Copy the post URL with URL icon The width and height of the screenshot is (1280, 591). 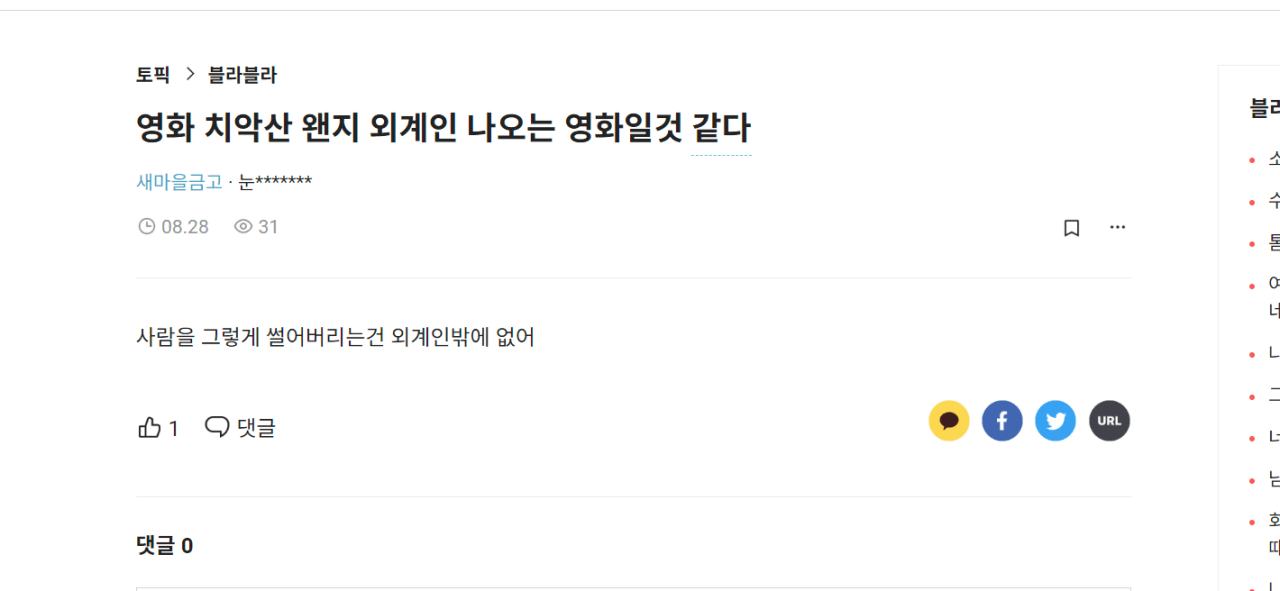1109,421
